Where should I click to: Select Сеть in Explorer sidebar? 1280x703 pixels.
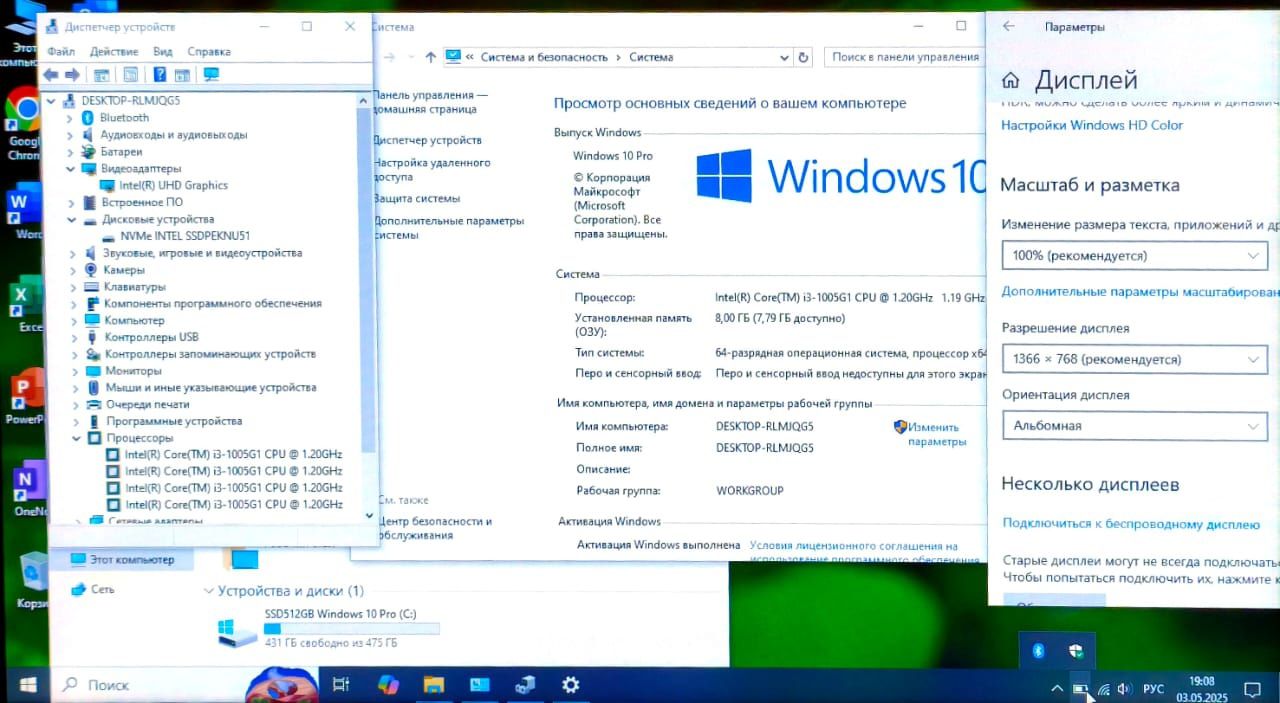click(92, 590)
